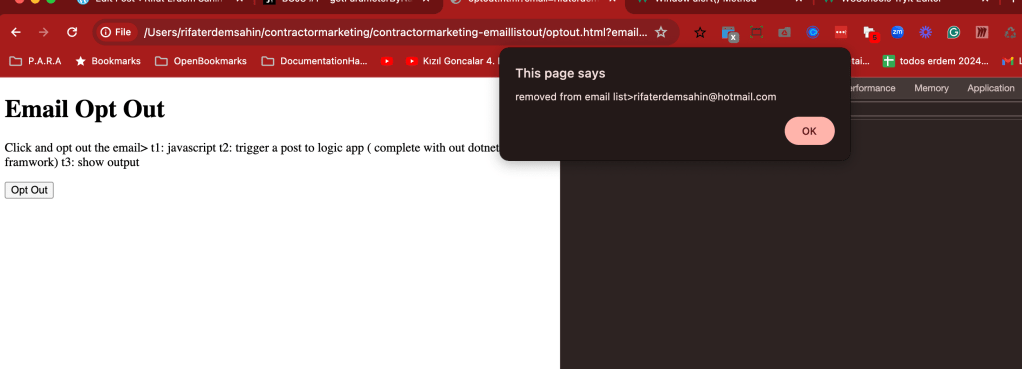Bookmark this page with address bar star
The height and width of the screenshot is (369, 1022).
[x=661, y=32]
